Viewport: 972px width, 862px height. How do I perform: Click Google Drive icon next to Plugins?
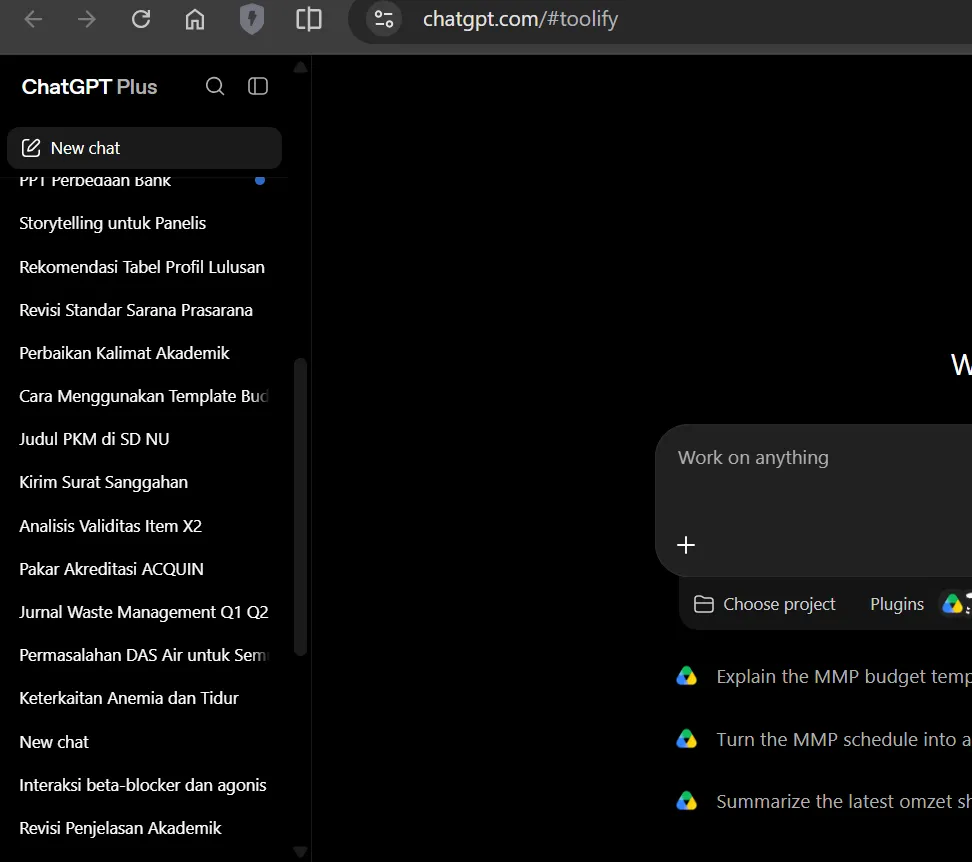click(953, 604)
